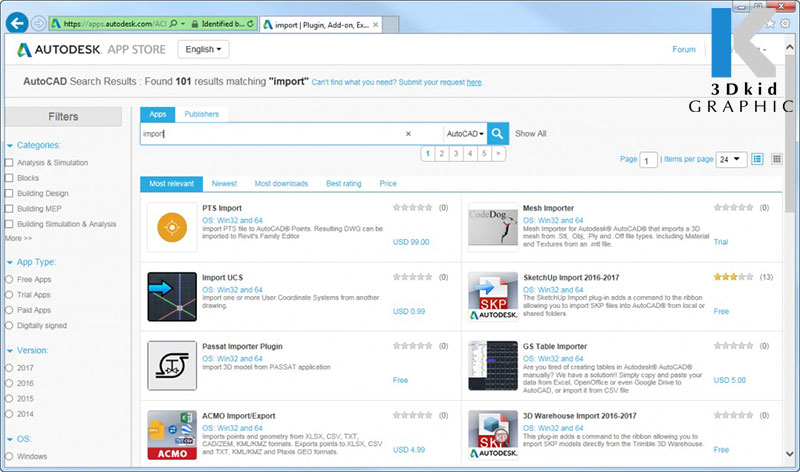Viewport: 800px width, 472px height.
Task: Sort results by Newest
Action: [x=224, y=184]
